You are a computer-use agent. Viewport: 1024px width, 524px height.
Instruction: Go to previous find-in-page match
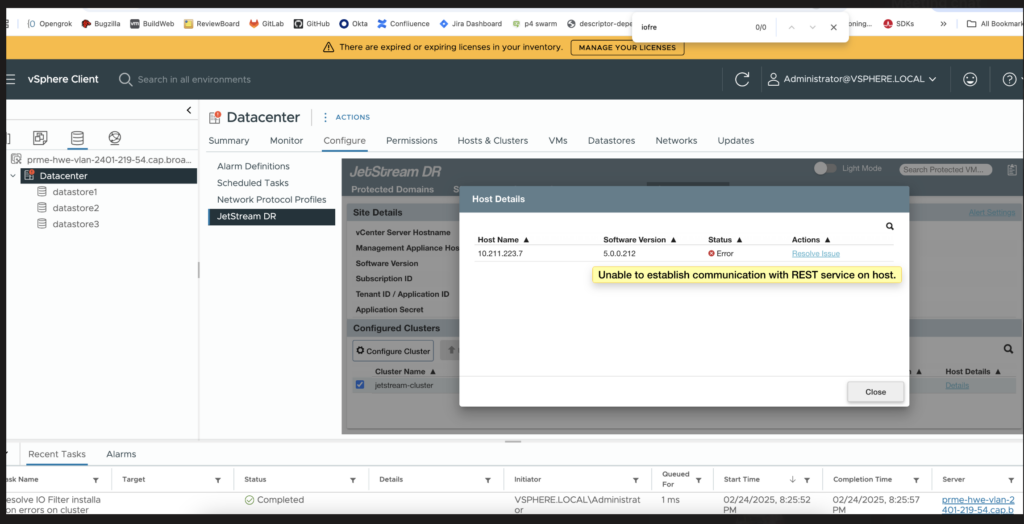[791, 27]
